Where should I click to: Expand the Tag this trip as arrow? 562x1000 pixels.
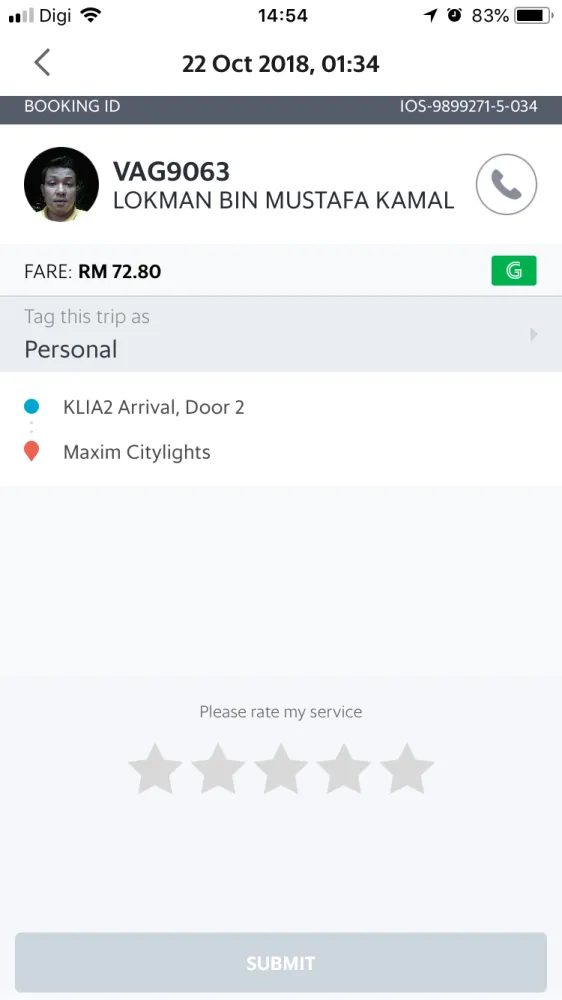tap(534, 334)
